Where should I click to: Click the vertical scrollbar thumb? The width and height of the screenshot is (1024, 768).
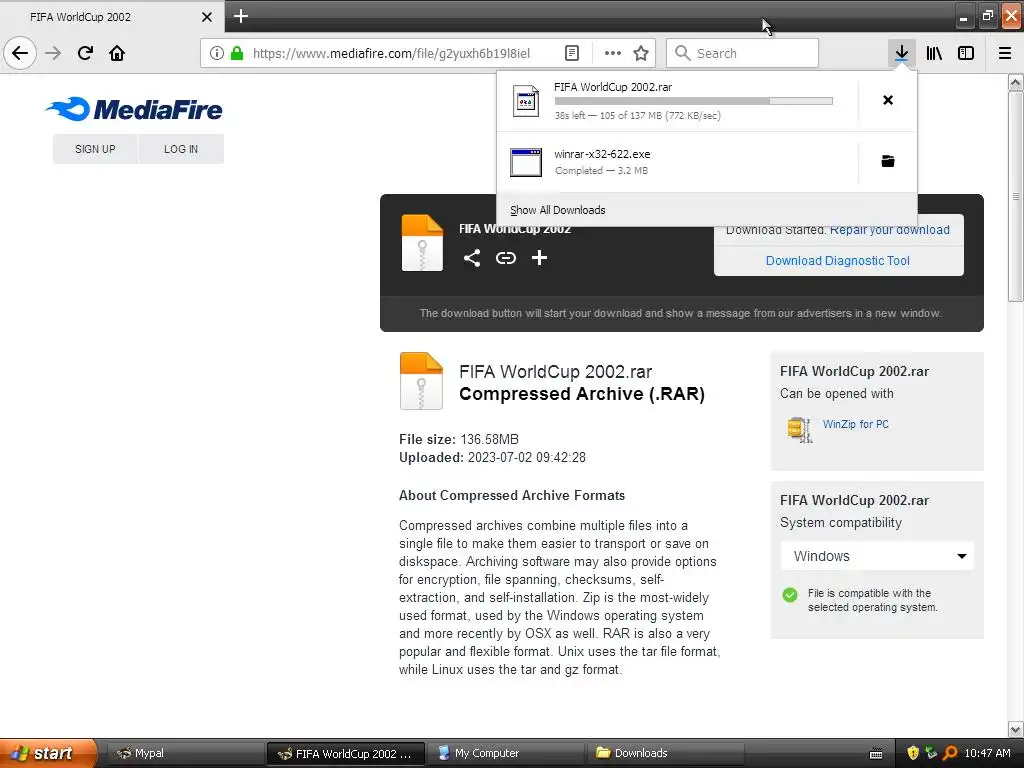[x=1016, y=196]
